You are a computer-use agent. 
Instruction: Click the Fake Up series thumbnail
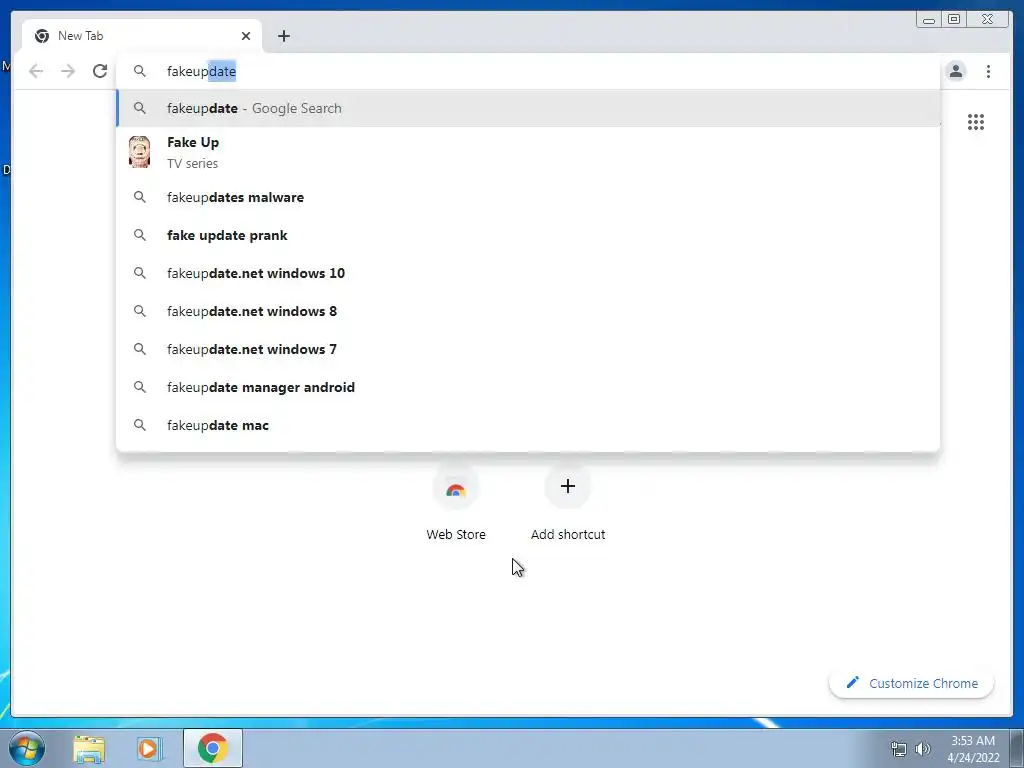pyautogui.click(x=139, y=152)
